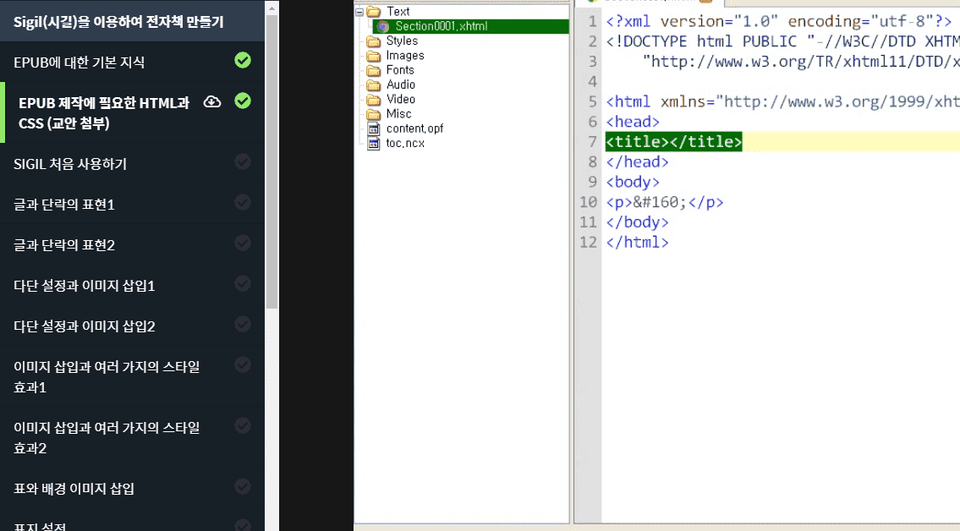
Task: Click the content.opf file icon
Action: point(373,129)
